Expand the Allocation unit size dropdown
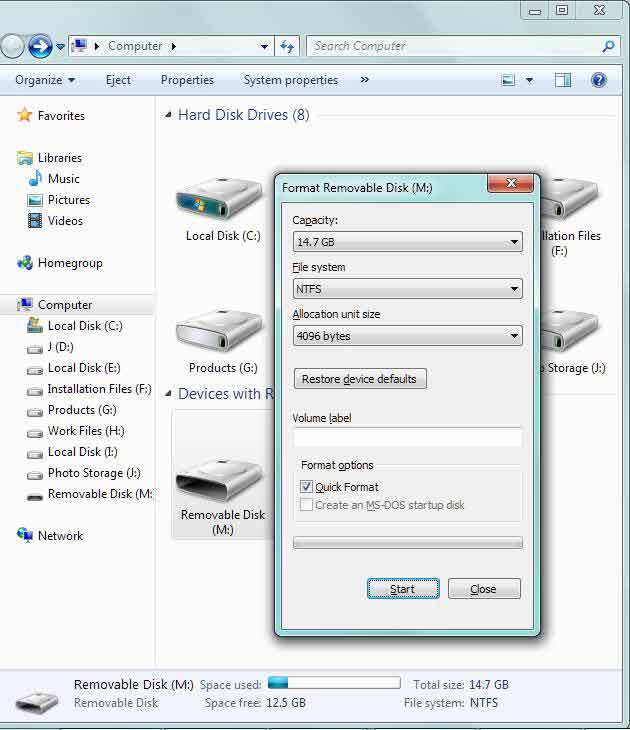The width and height of the screenshot is (630, 730). [x=407, y=336]
